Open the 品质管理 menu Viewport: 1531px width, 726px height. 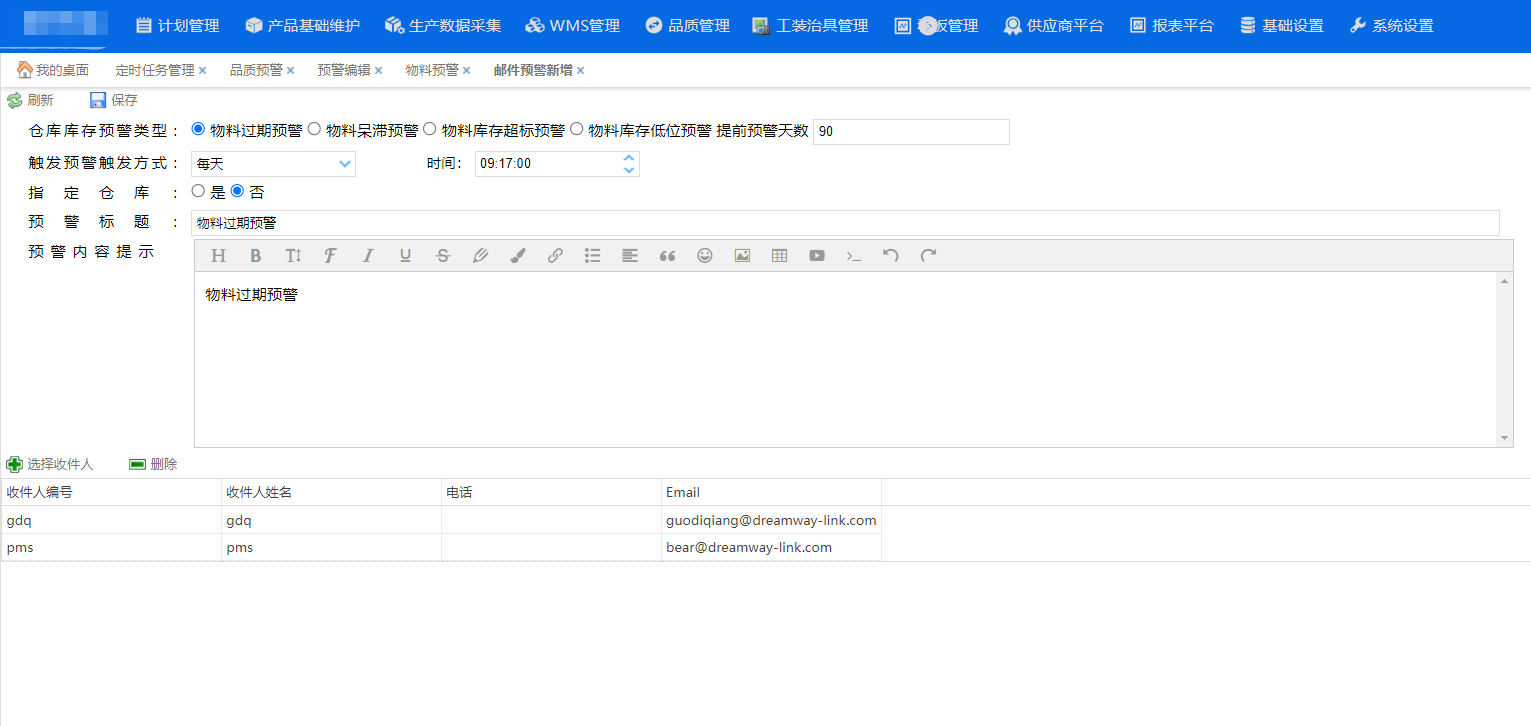[687, 26]
